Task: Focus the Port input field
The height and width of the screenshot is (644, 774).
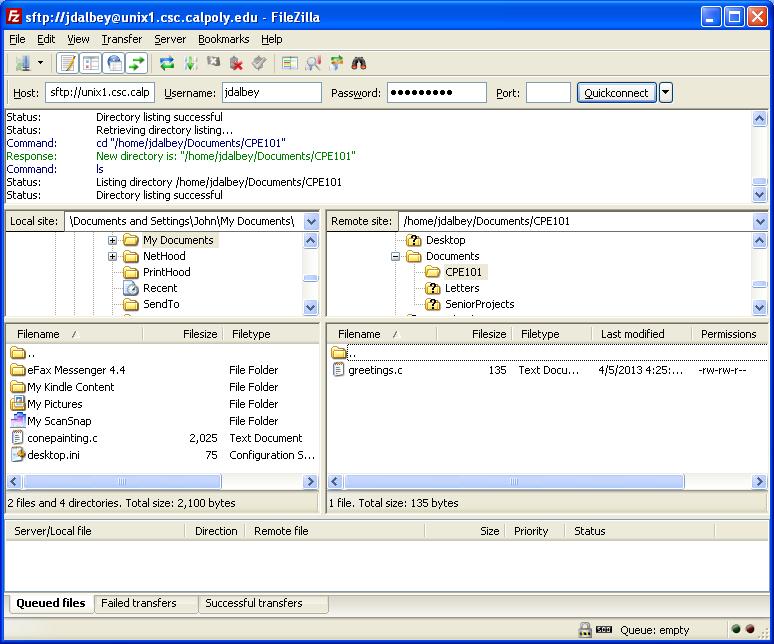Action: click(548, 93)
